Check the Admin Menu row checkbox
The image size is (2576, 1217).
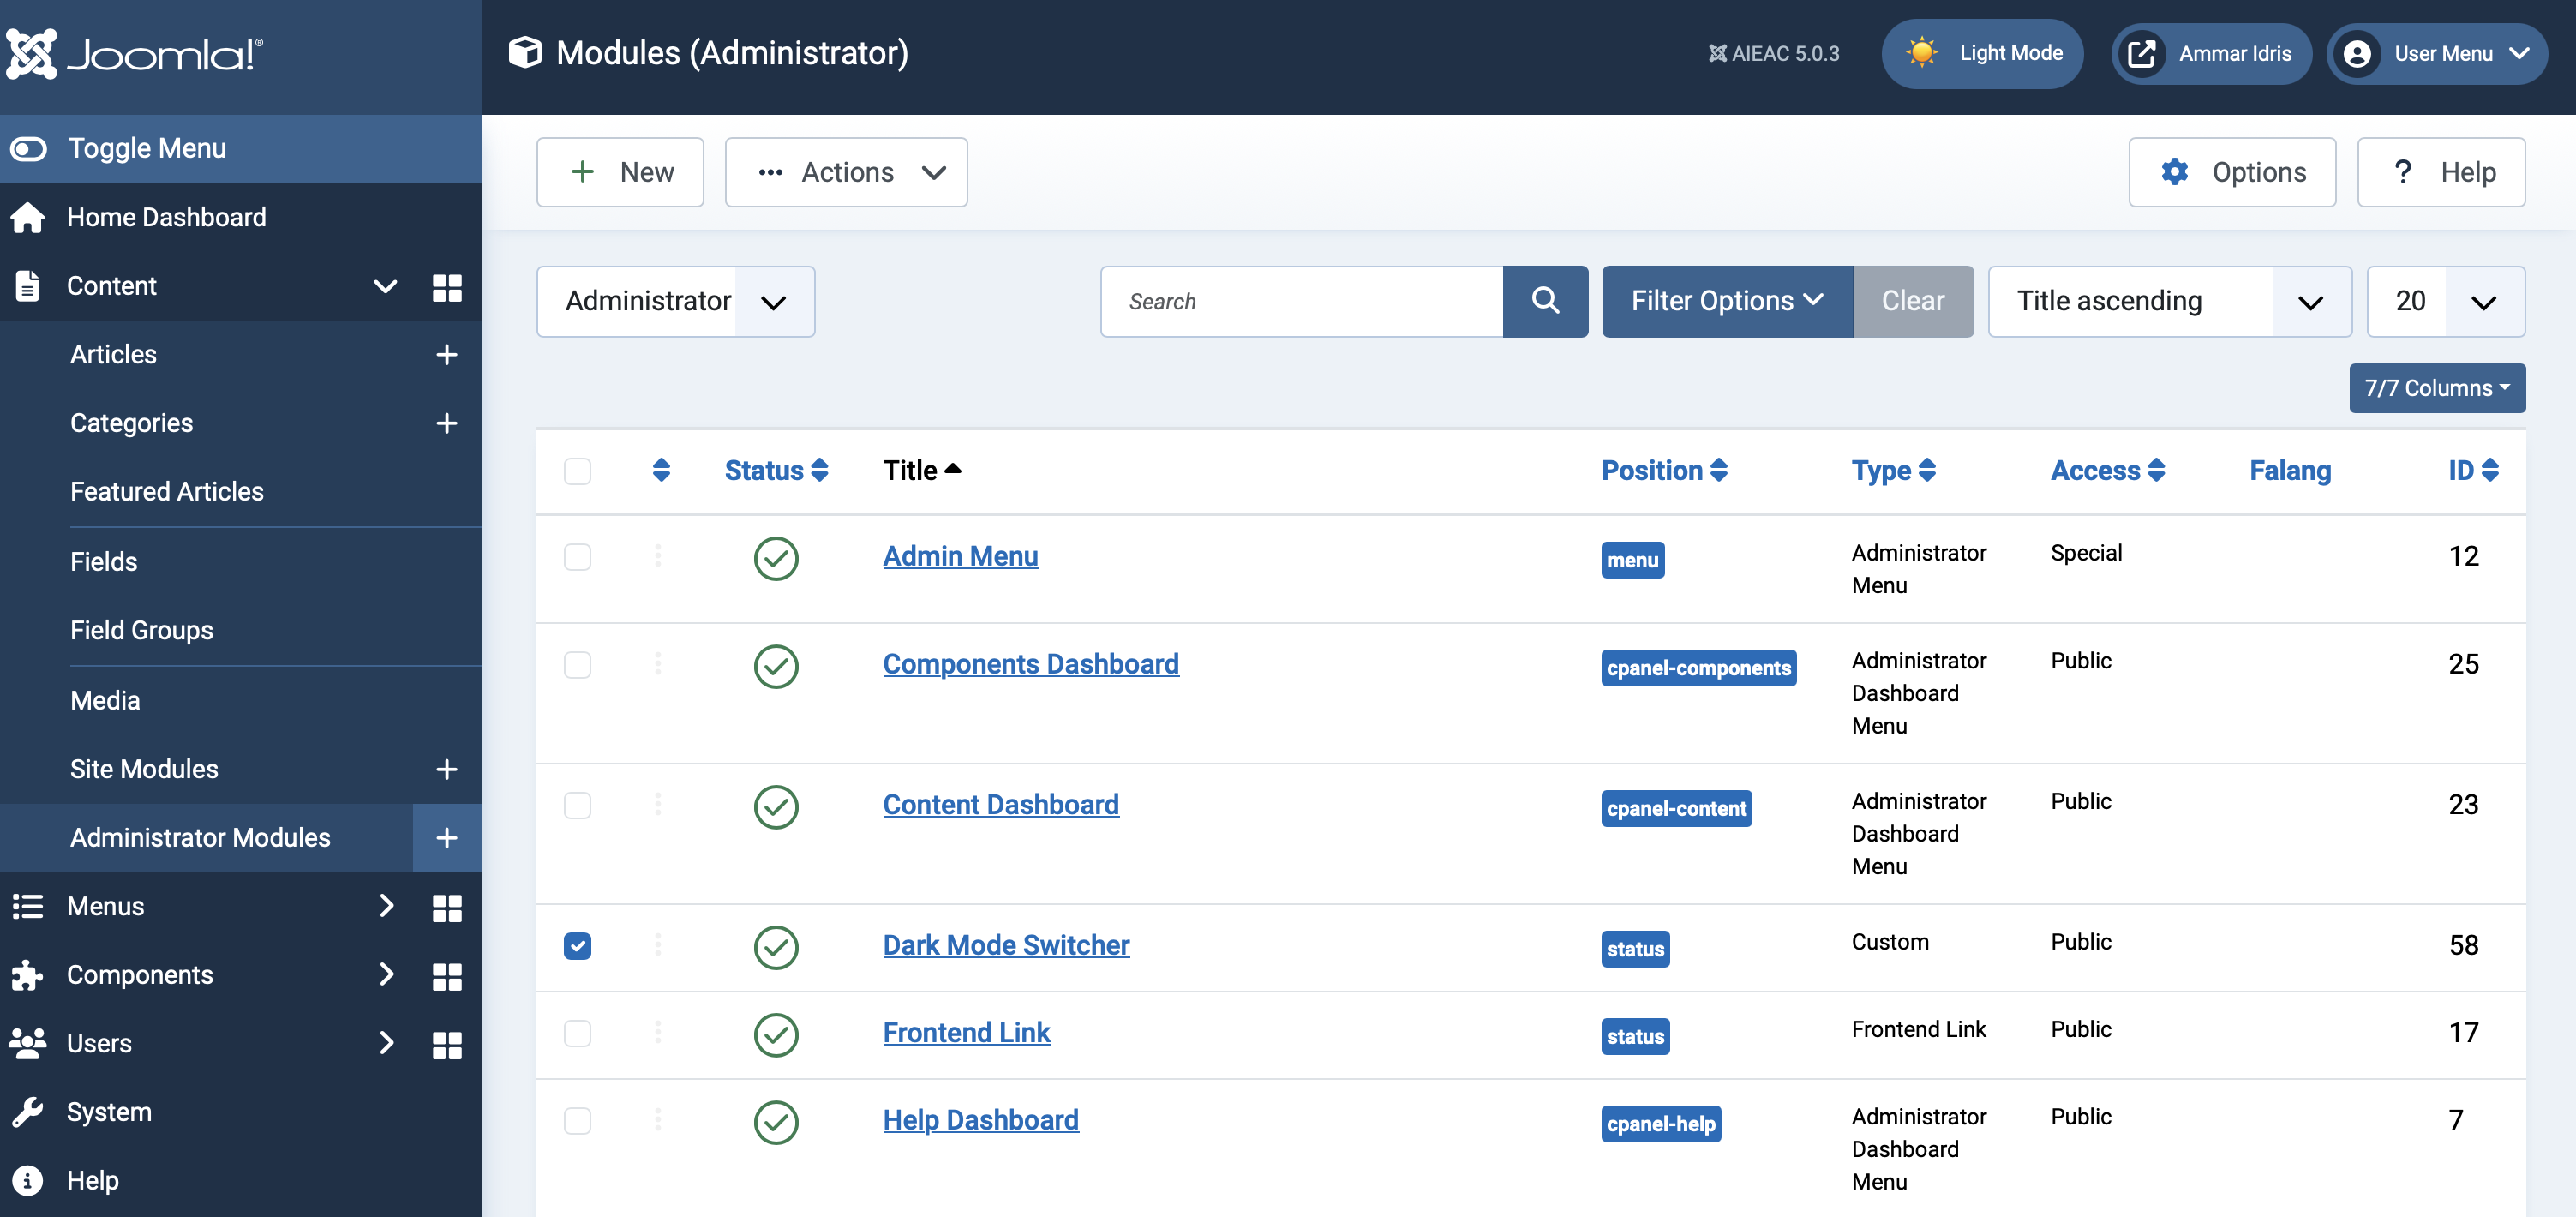[x=578, y=557]
